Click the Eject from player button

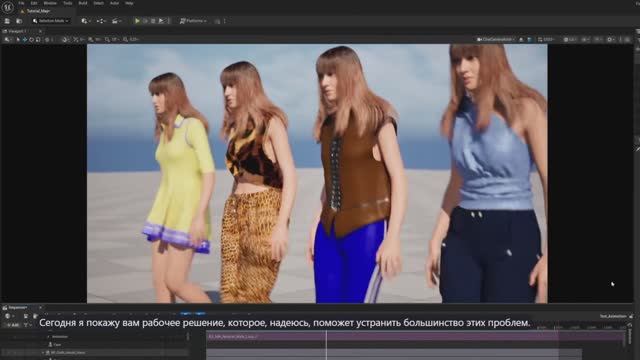pyautogui.click(x=161, y=21)
